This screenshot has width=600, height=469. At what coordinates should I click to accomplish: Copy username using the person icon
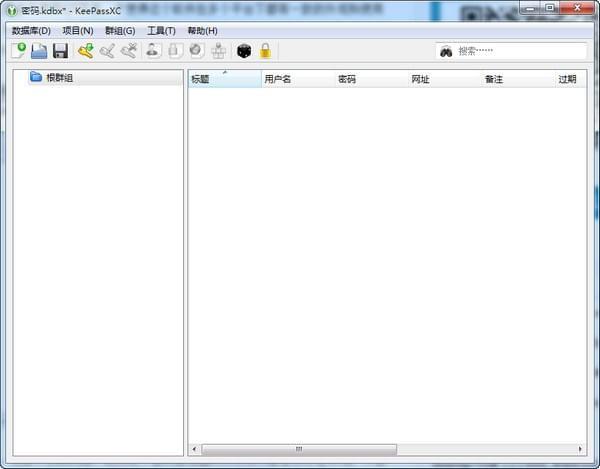(x=153, y=50)
